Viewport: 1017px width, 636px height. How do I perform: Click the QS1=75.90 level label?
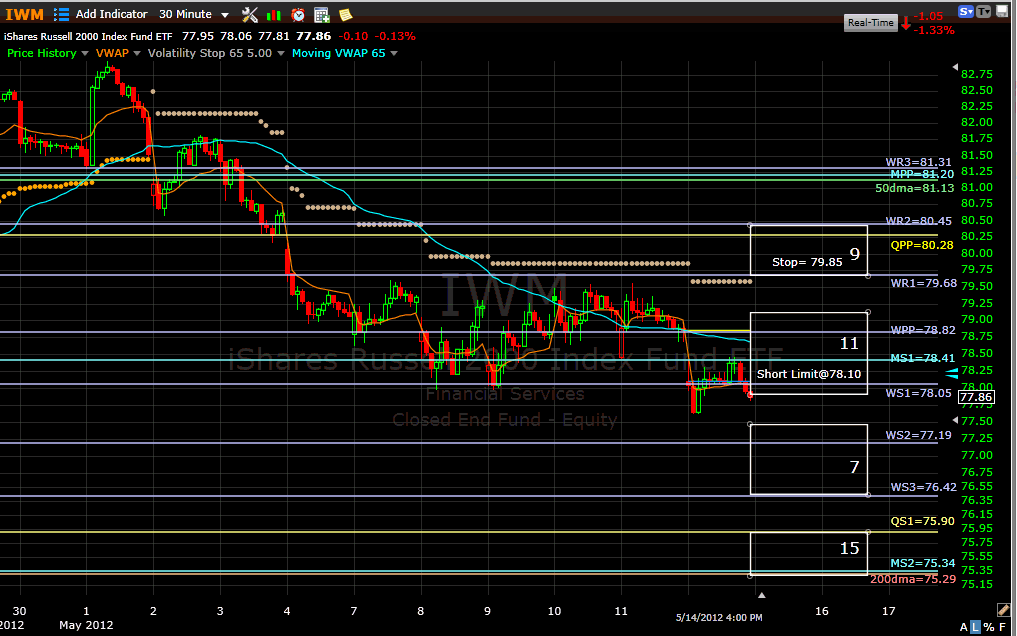(922, 521)
